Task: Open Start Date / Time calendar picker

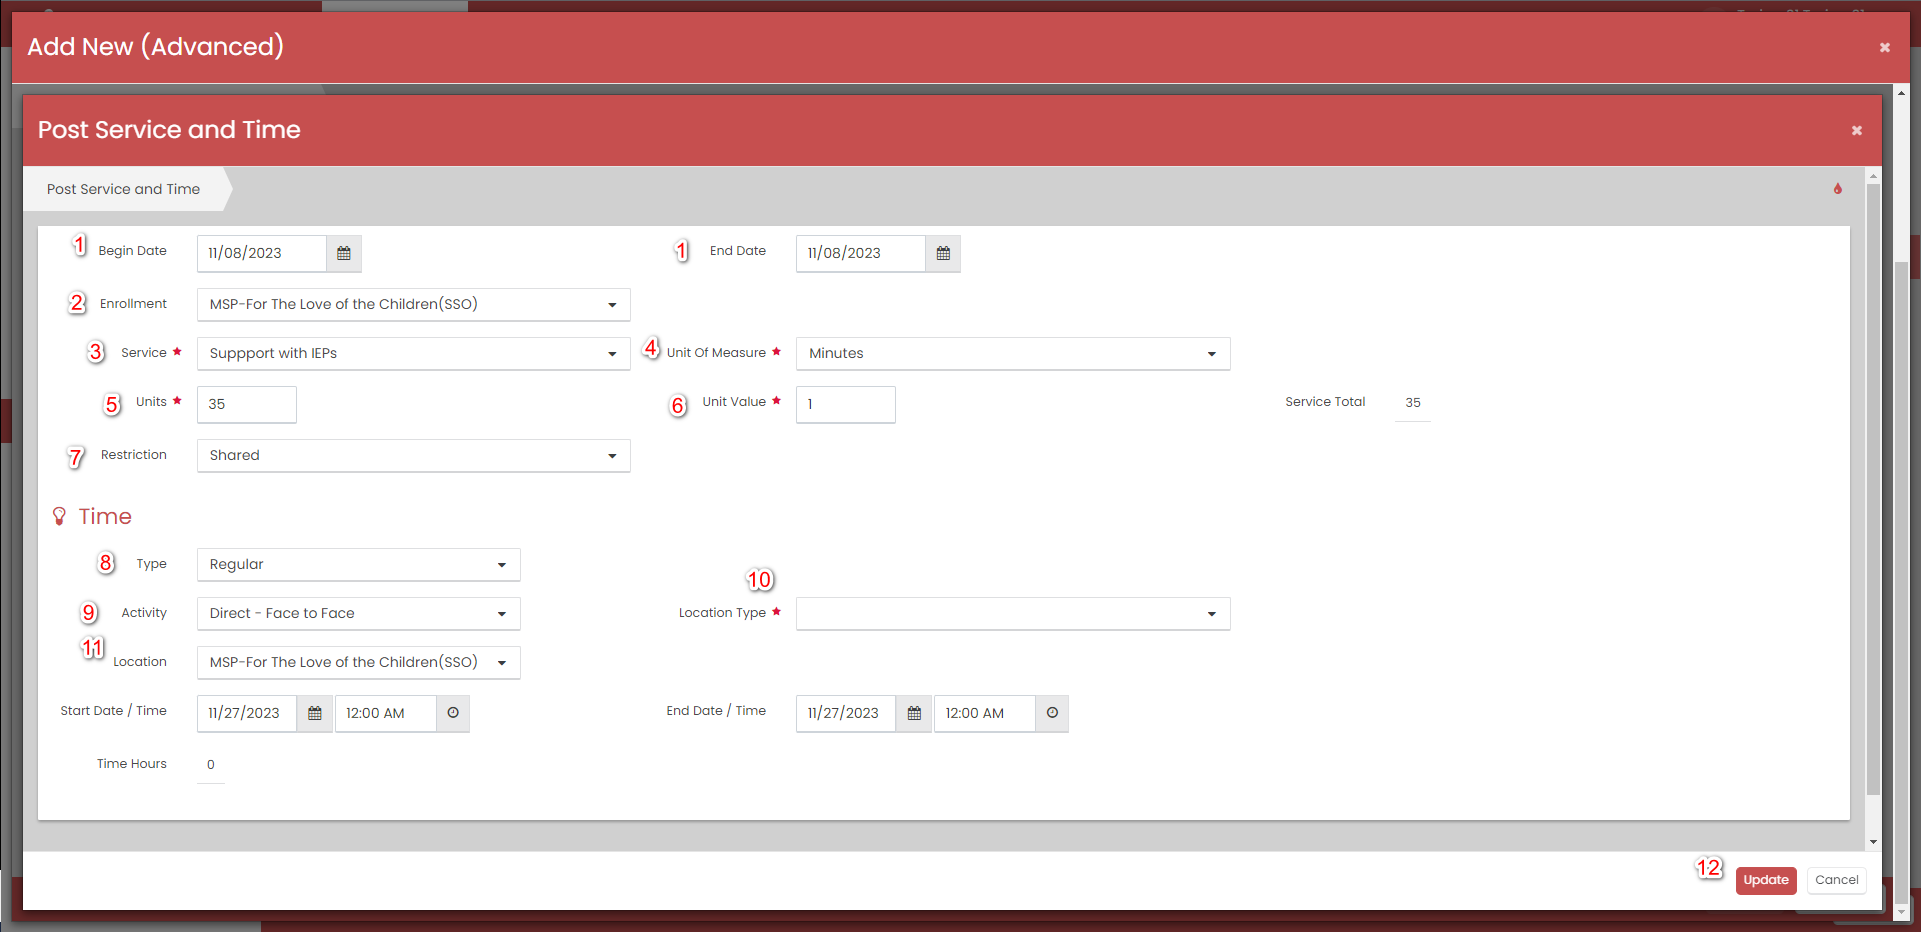Action: (x=314, y=714)
